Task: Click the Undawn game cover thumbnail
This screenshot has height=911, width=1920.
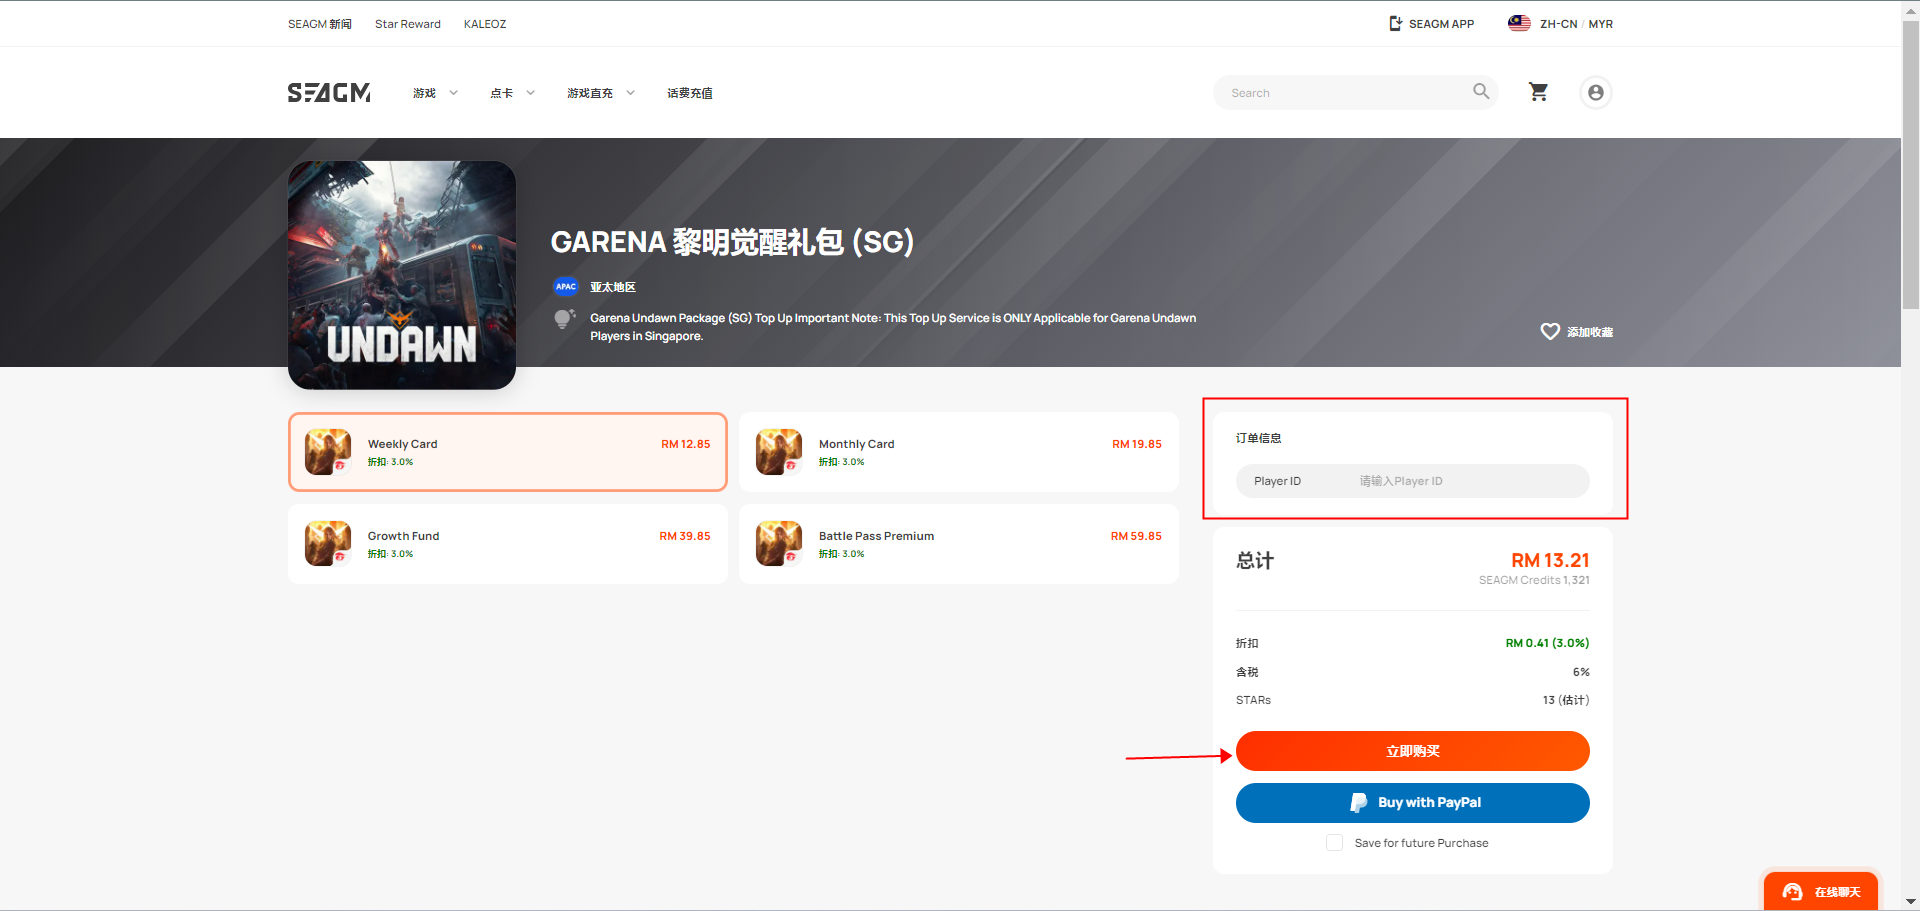Action: (402, 275)
